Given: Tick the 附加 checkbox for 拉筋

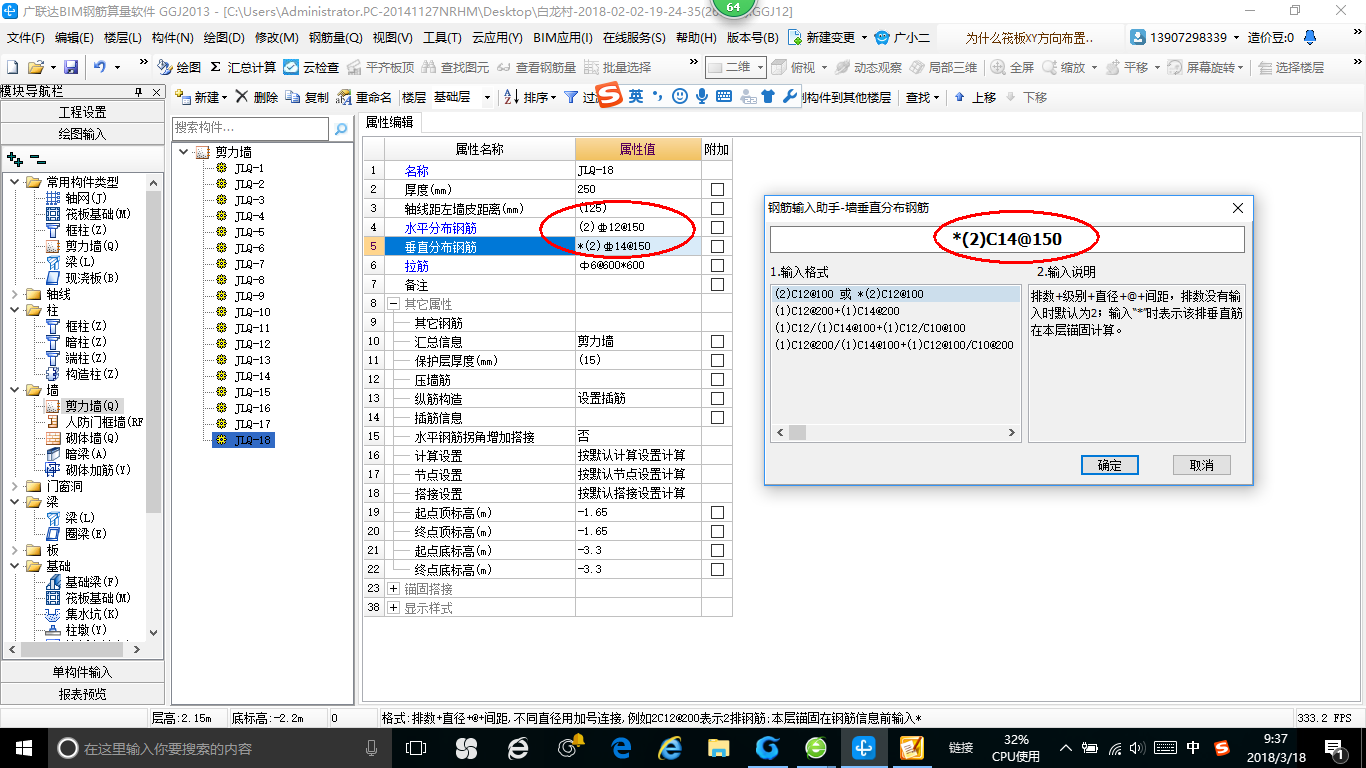Looking at the screenshot, I should point(717,266).
